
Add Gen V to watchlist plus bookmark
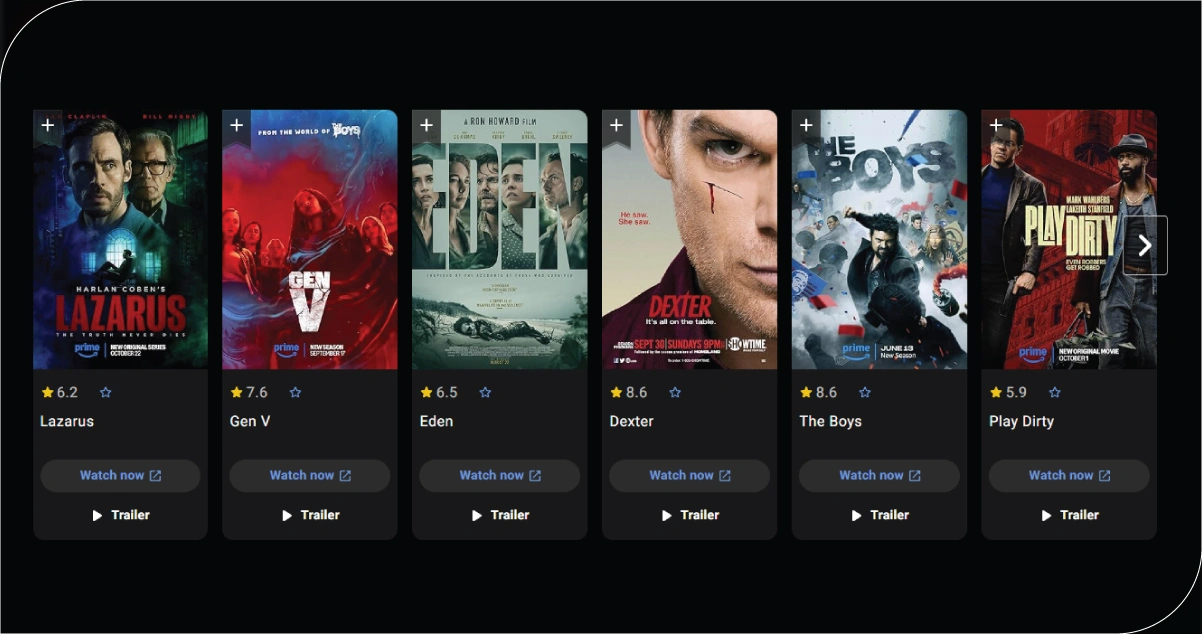pos(237,126)
